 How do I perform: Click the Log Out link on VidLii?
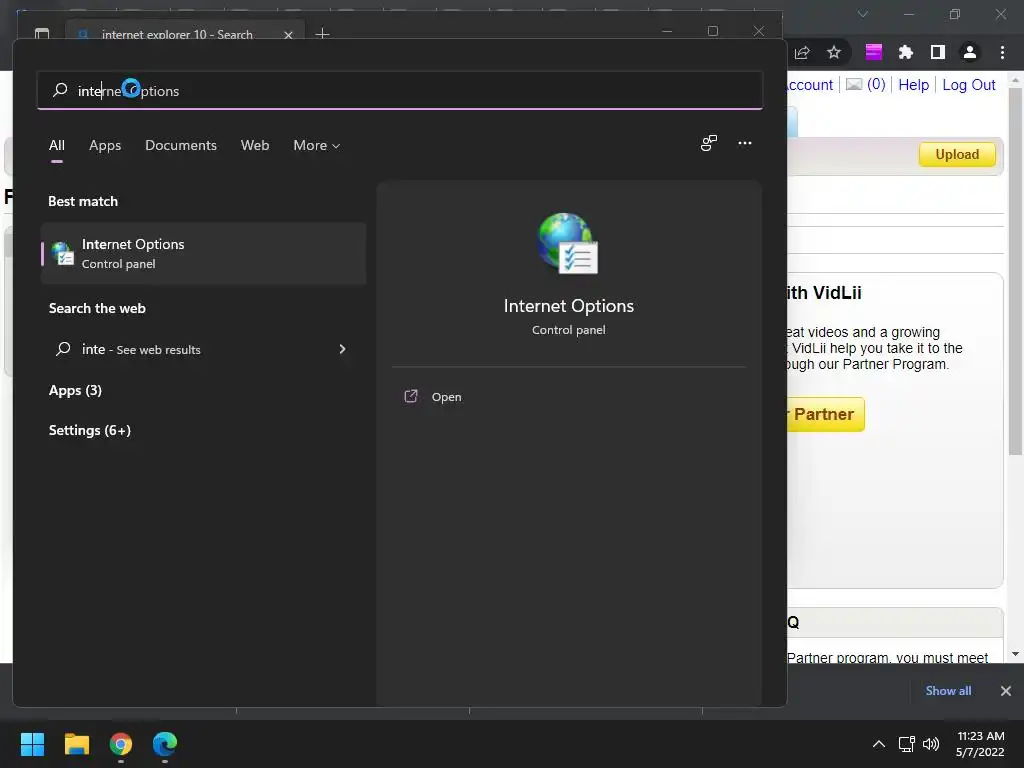coord(968,85)
